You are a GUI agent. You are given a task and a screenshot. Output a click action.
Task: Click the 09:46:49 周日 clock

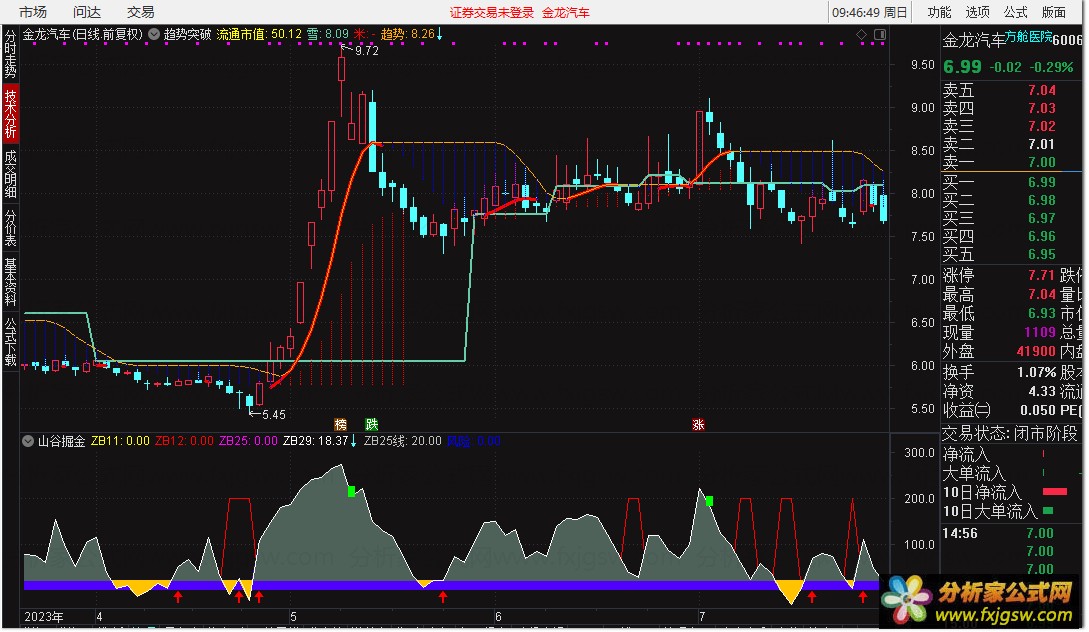(x=870, y=13)
